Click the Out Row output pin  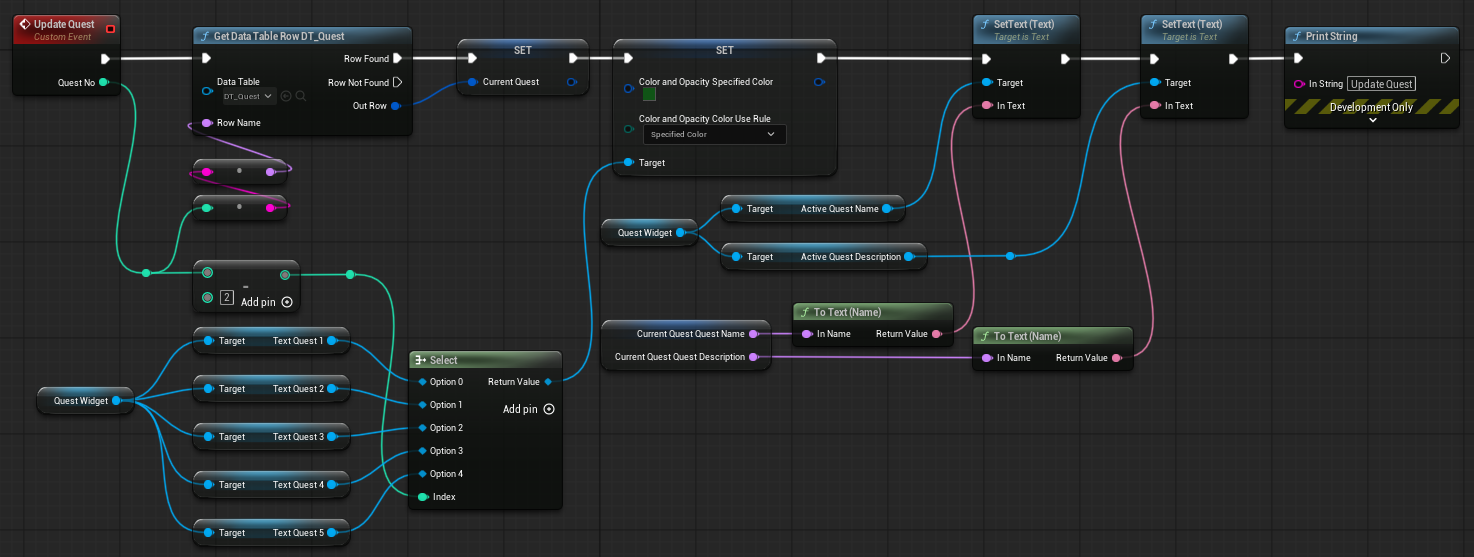(396, 105)
